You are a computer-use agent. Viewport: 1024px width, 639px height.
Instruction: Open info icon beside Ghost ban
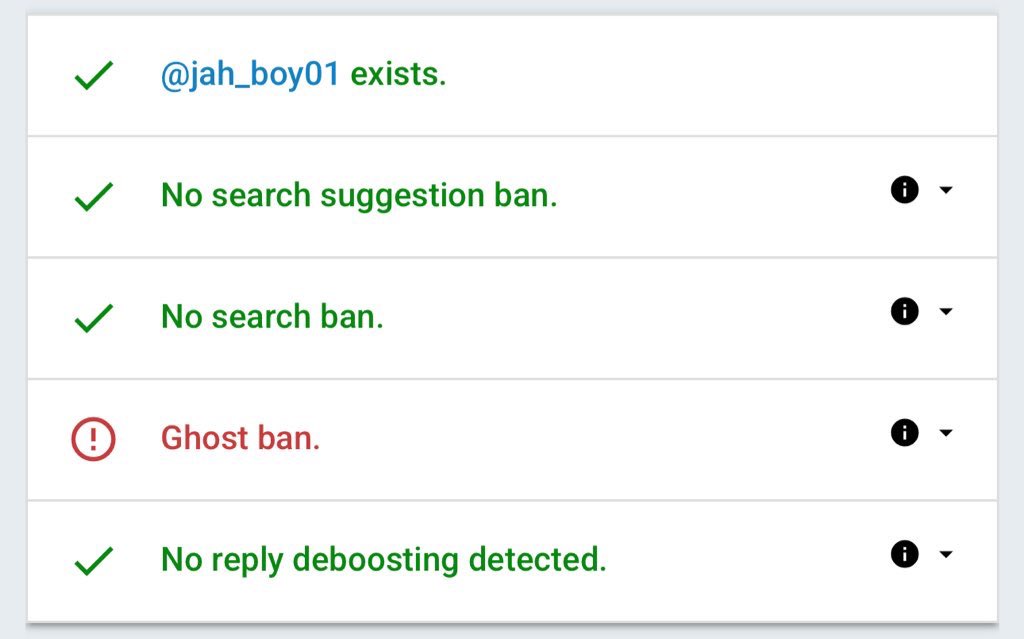click(904, 433)
